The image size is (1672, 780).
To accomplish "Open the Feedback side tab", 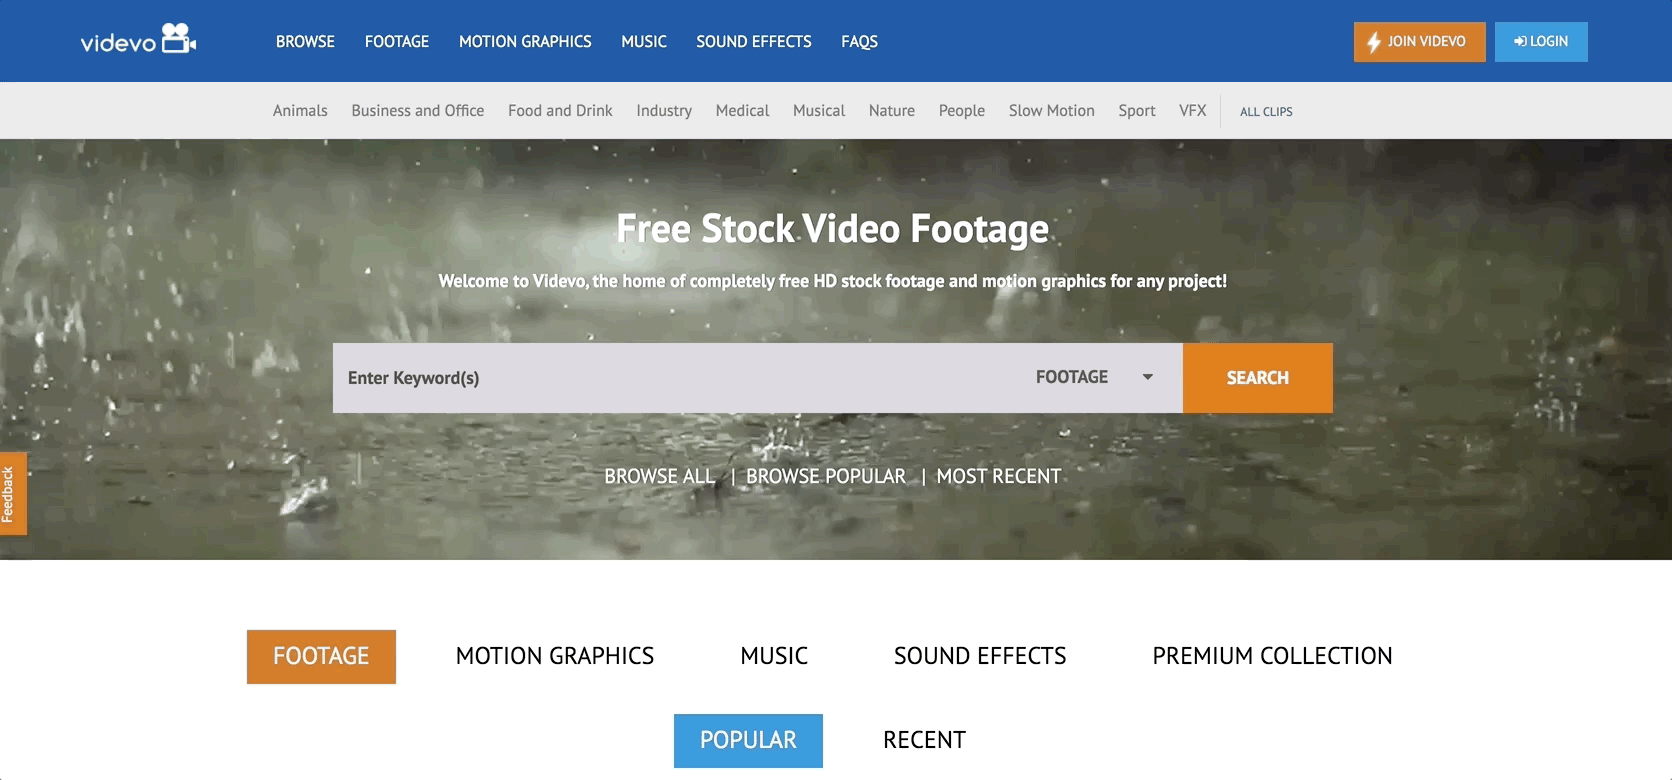I will coord(12,494).
